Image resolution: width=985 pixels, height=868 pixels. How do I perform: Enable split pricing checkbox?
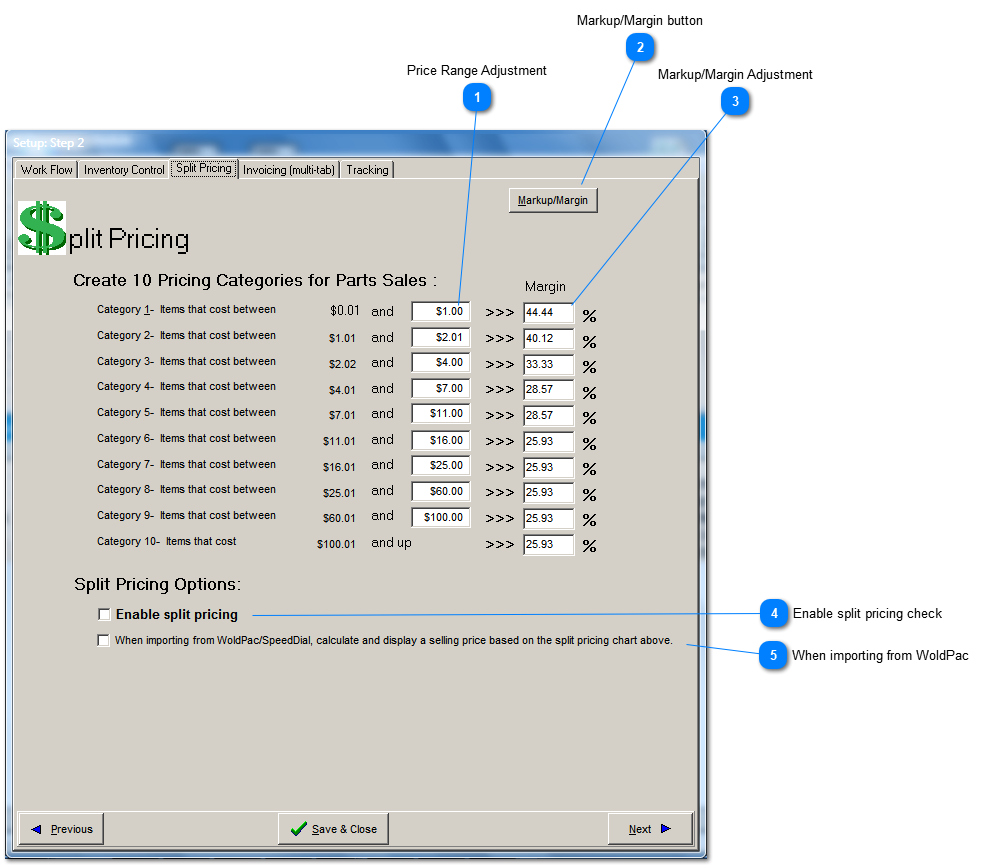point(104,614)
